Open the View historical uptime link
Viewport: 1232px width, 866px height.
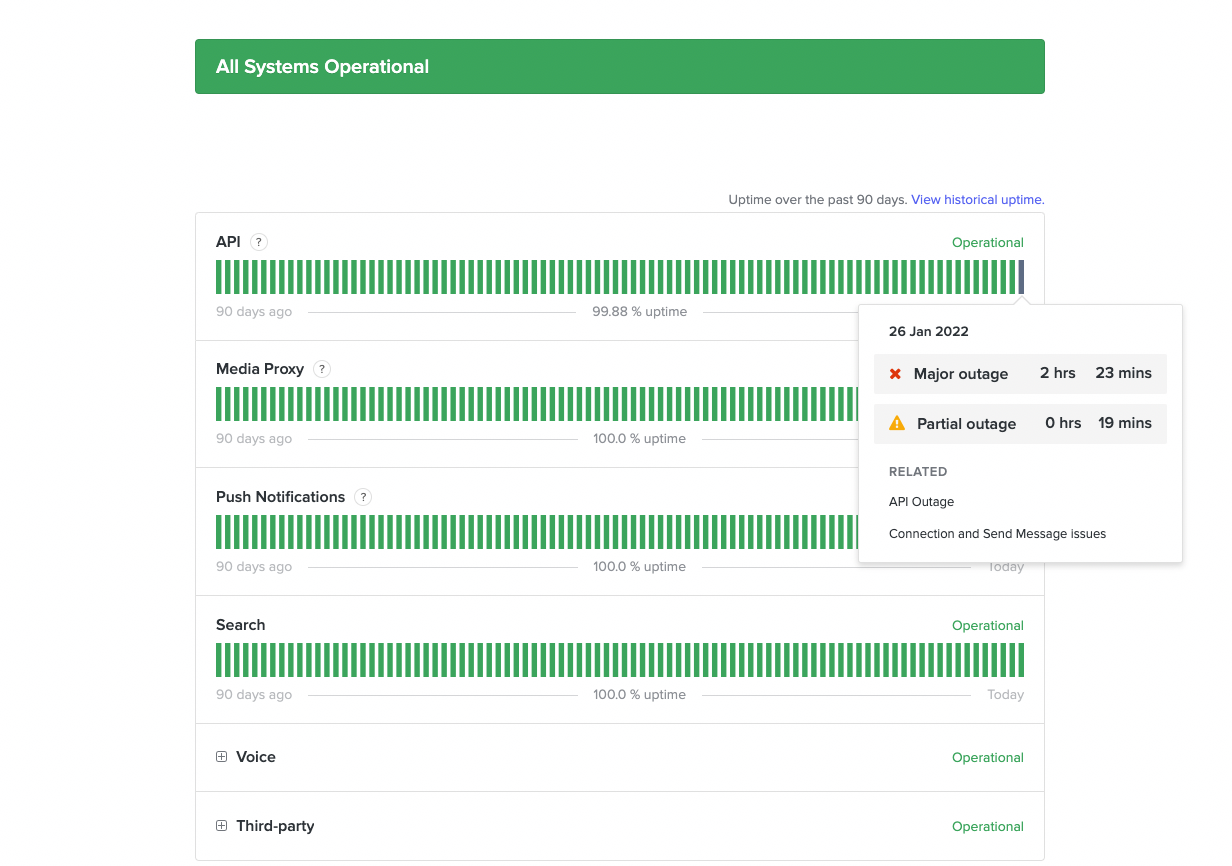coord(977,200)
